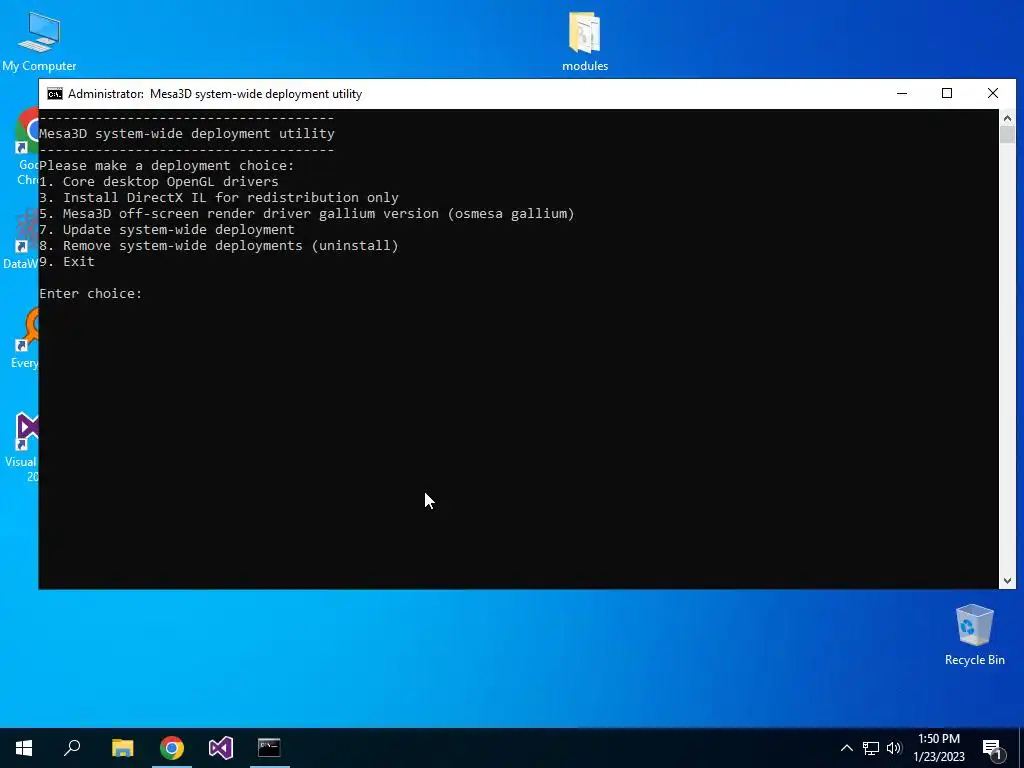Viewport: 1024px width, 768px height.
Task: Minimize the Mesa3D deployment utility window
Action: click(902, 93)
